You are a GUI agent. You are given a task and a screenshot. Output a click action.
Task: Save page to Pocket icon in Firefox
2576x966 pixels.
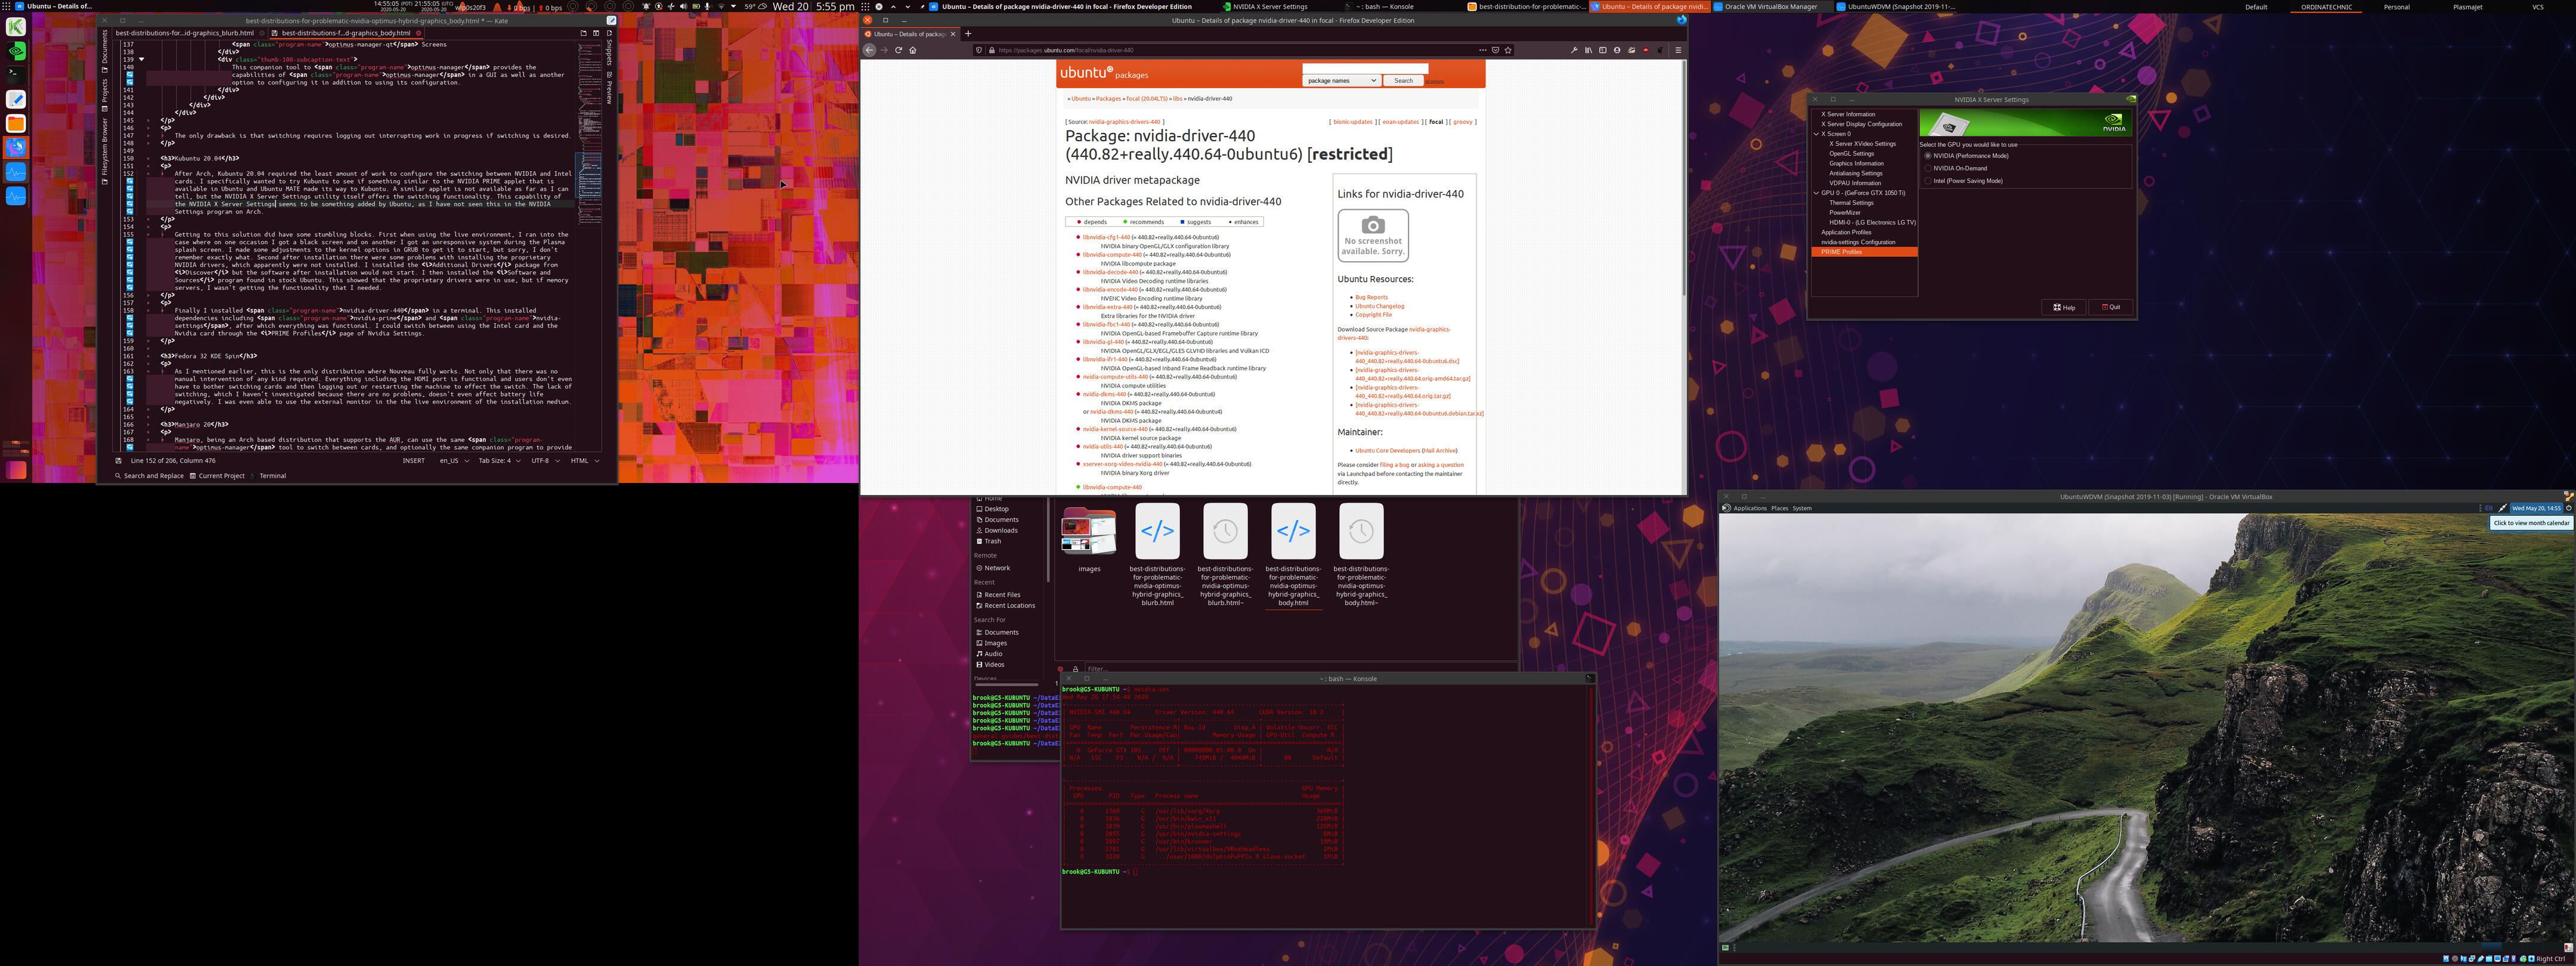[x=1495, y=50]
